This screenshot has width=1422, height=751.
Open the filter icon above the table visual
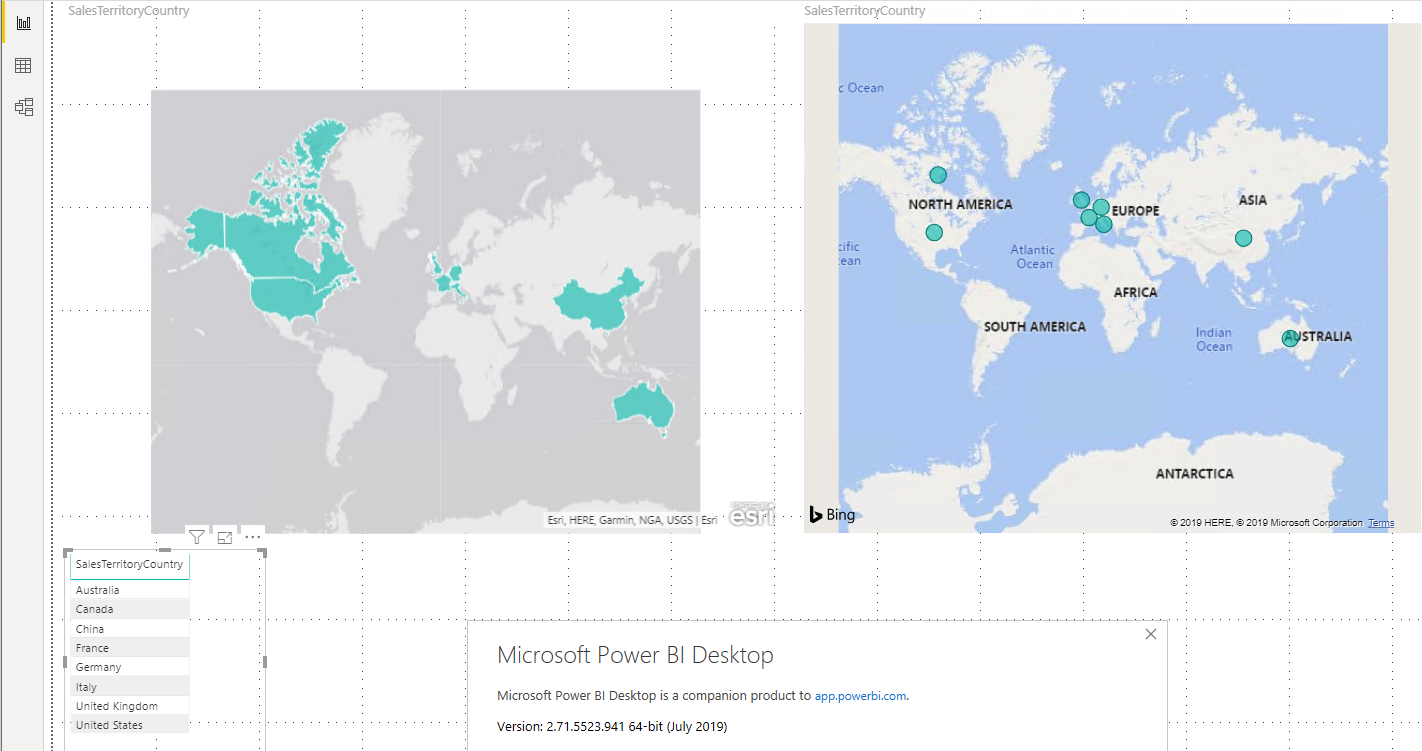pos(197,537)
